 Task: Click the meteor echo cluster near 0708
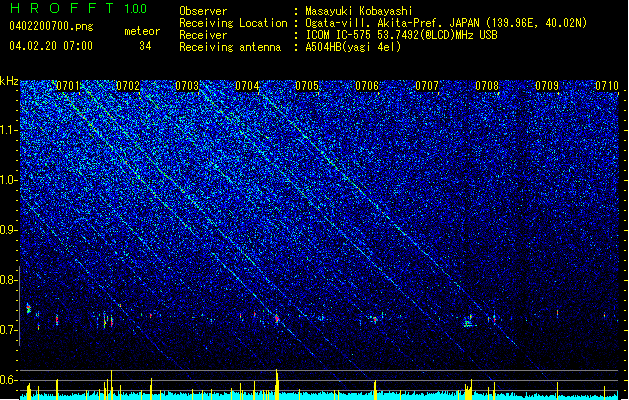[469, 321]
